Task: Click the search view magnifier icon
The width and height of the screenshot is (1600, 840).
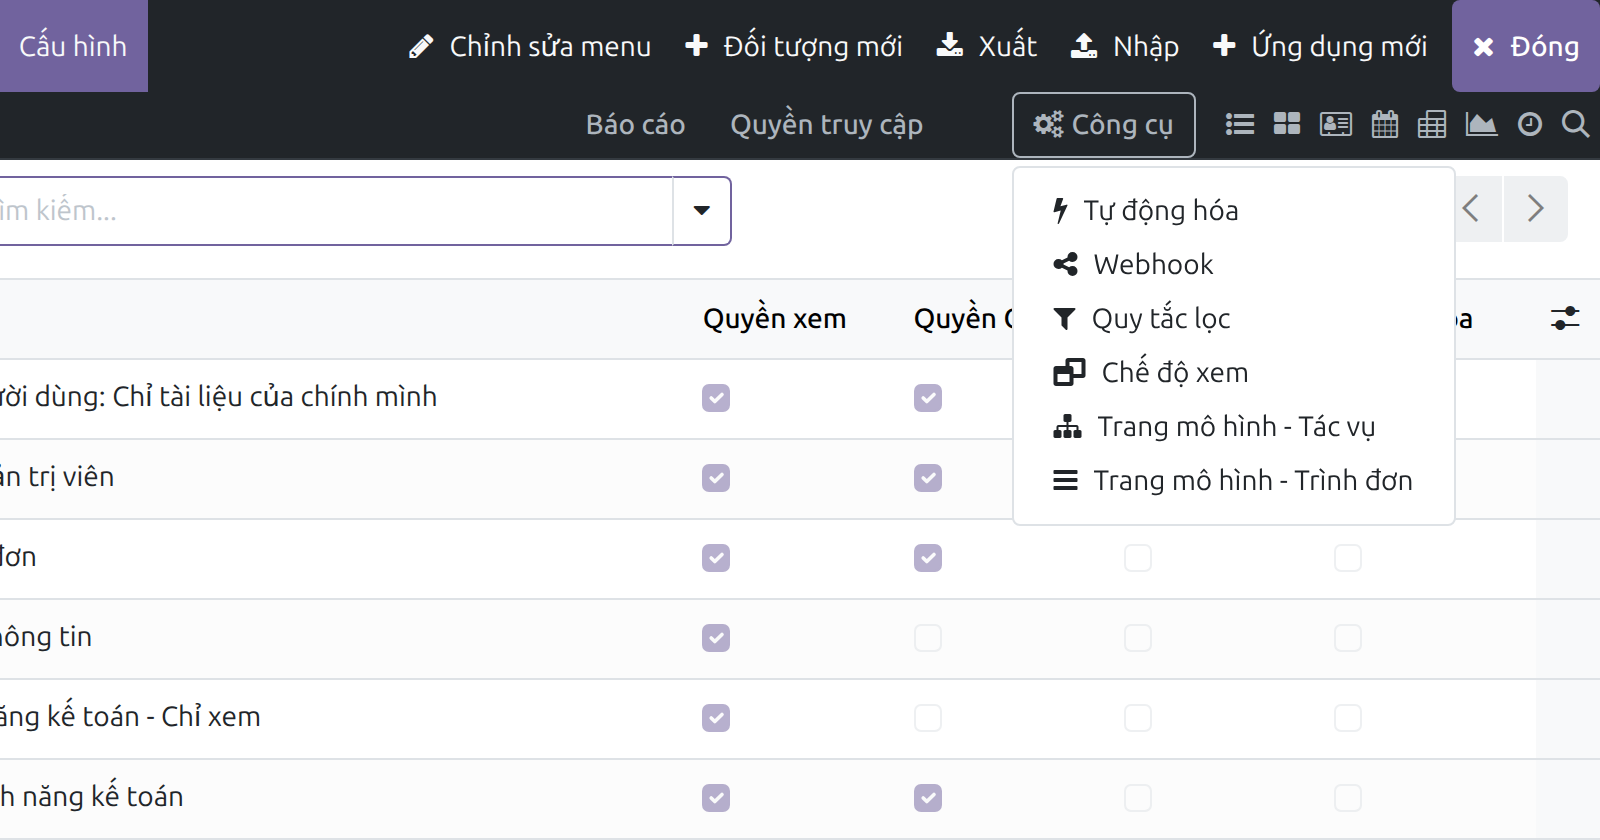Action: click(x=1575, y=124)
